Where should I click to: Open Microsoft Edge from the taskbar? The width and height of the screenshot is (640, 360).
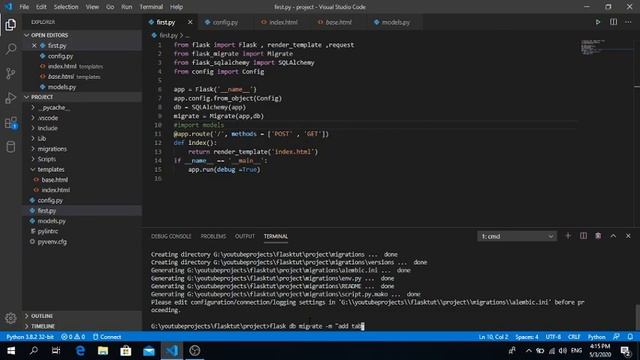point(80,351)
